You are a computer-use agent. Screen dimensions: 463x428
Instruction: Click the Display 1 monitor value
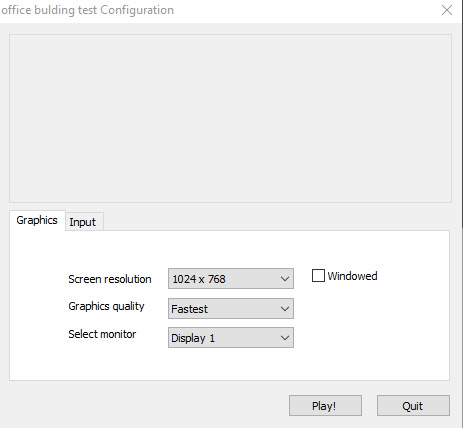tap(193, 338)
